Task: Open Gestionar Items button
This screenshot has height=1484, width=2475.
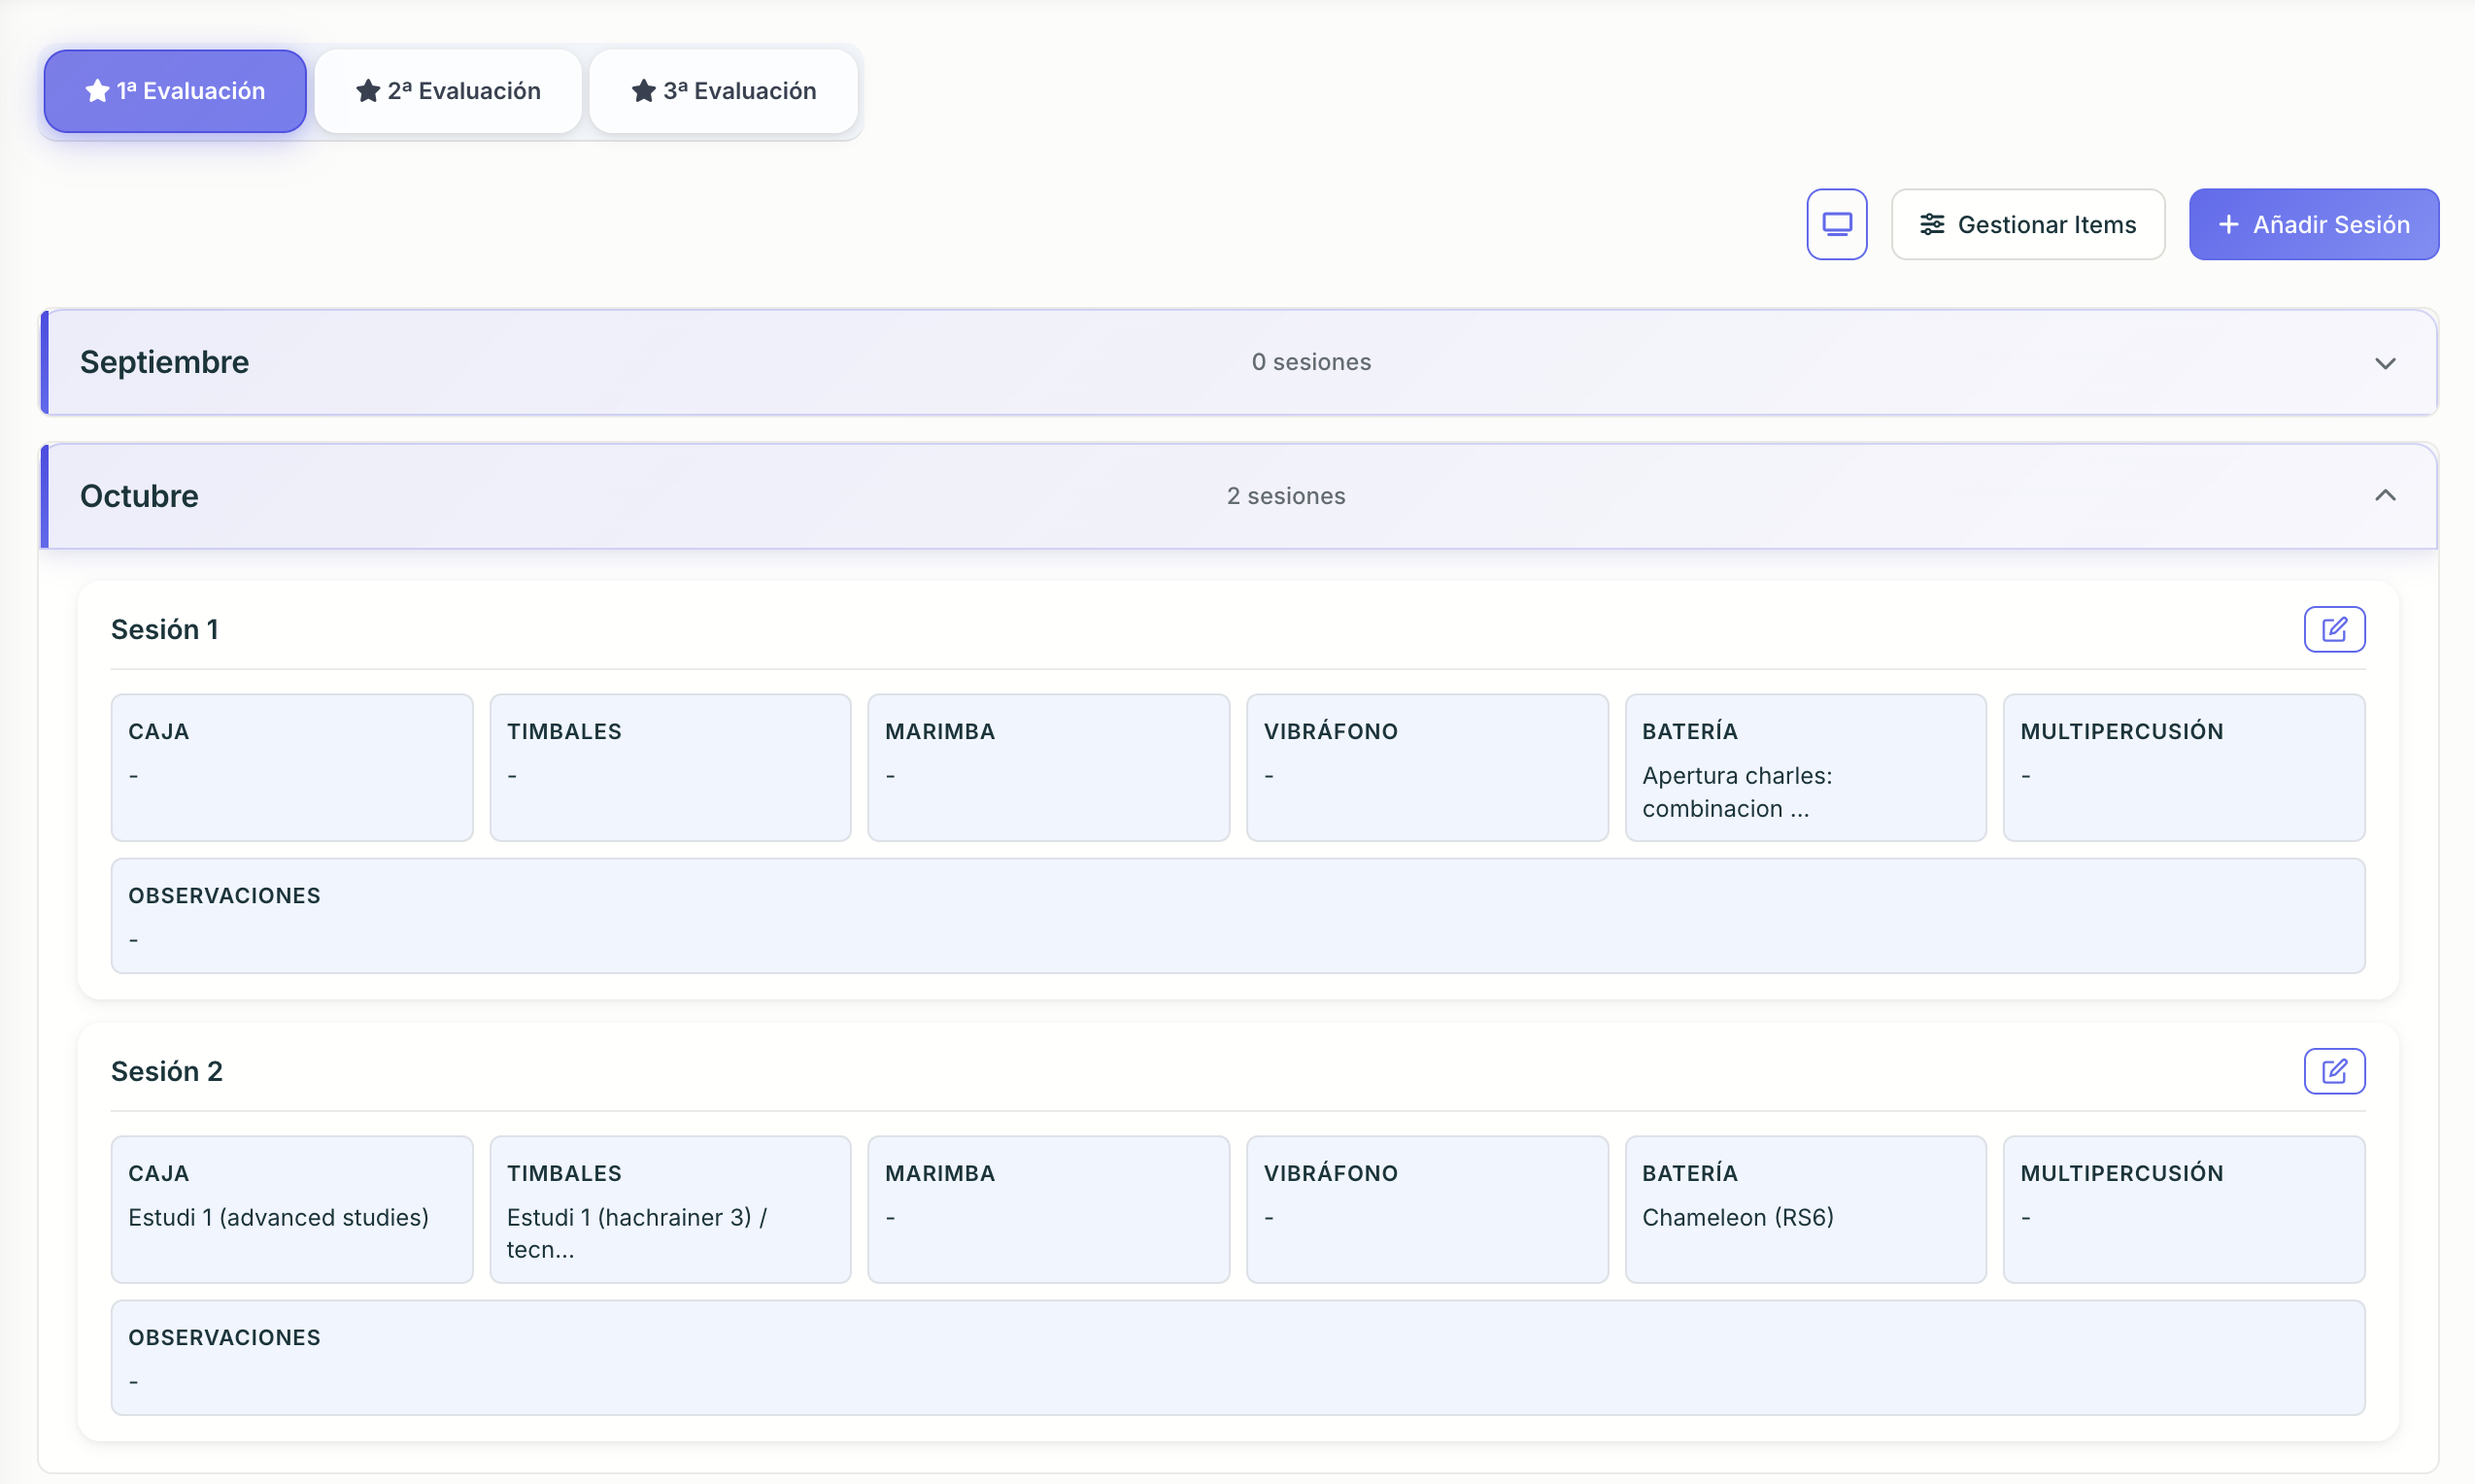Action: coord(2027,224)
